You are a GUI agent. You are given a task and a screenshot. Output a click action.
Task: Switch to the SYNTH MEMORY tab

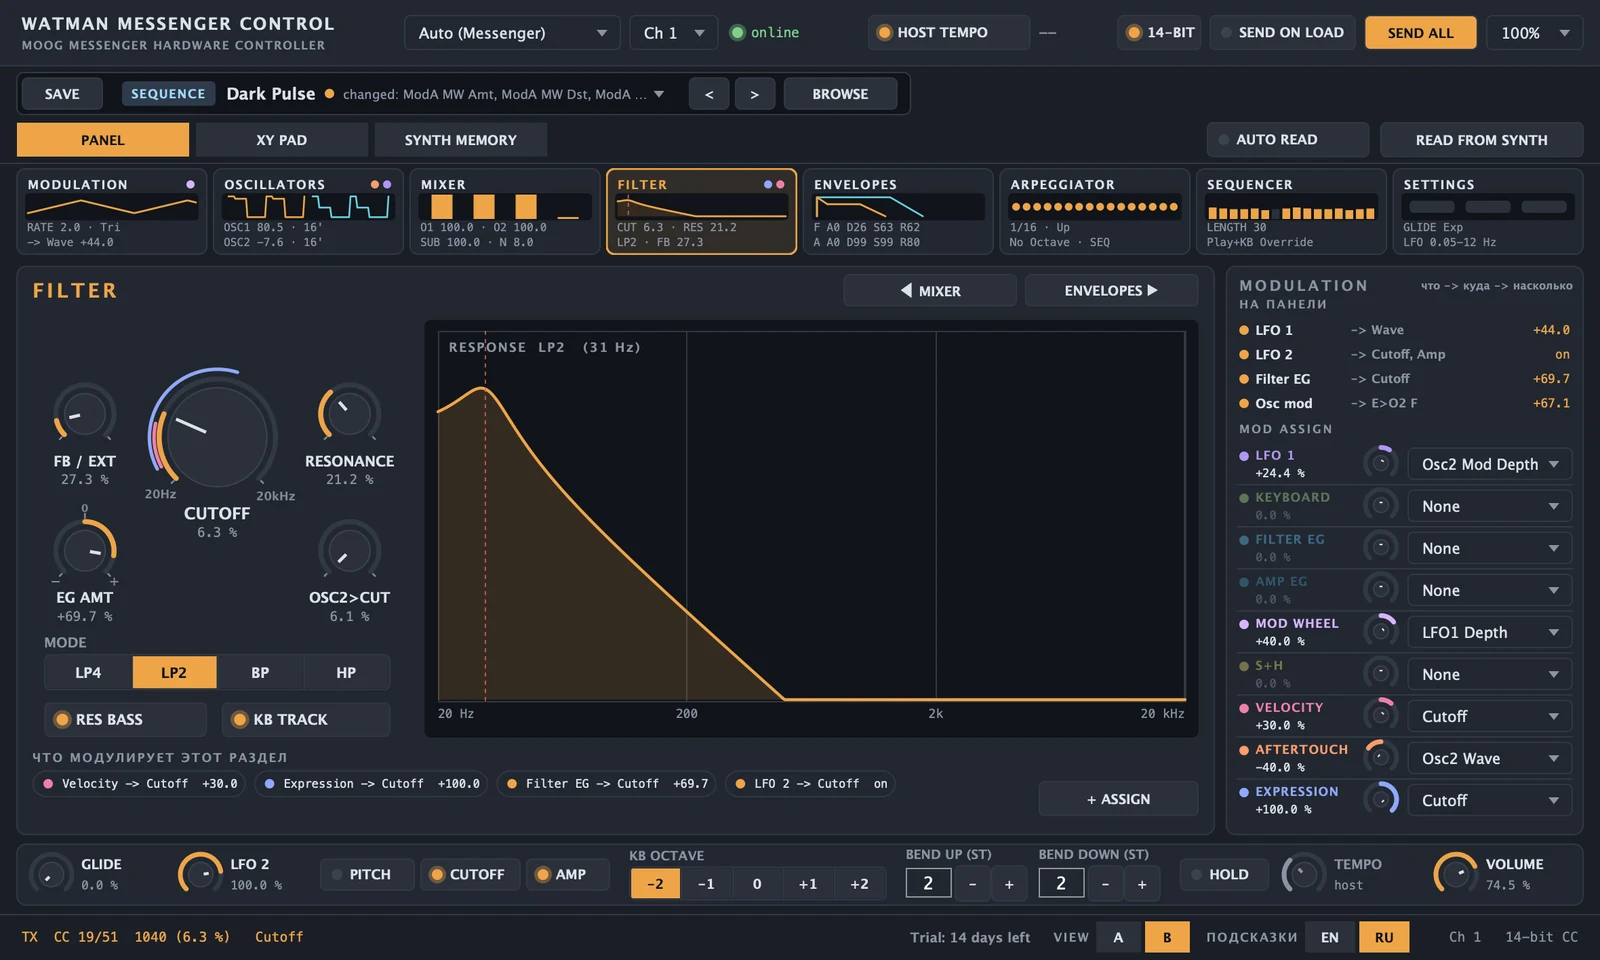coord(460,140)
